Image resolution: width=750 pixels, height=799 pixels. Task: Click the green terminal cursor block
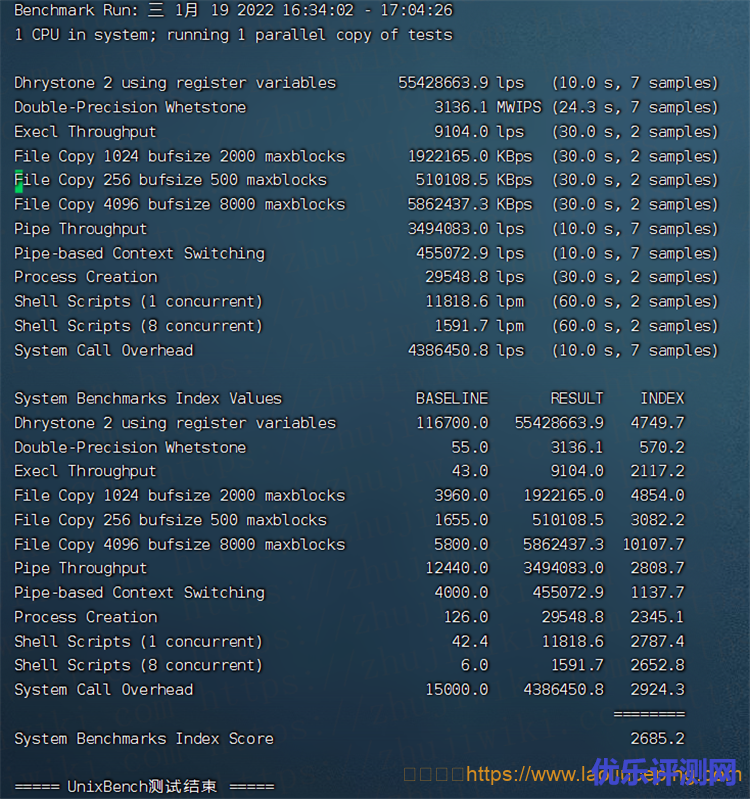(x=18, y=181)
